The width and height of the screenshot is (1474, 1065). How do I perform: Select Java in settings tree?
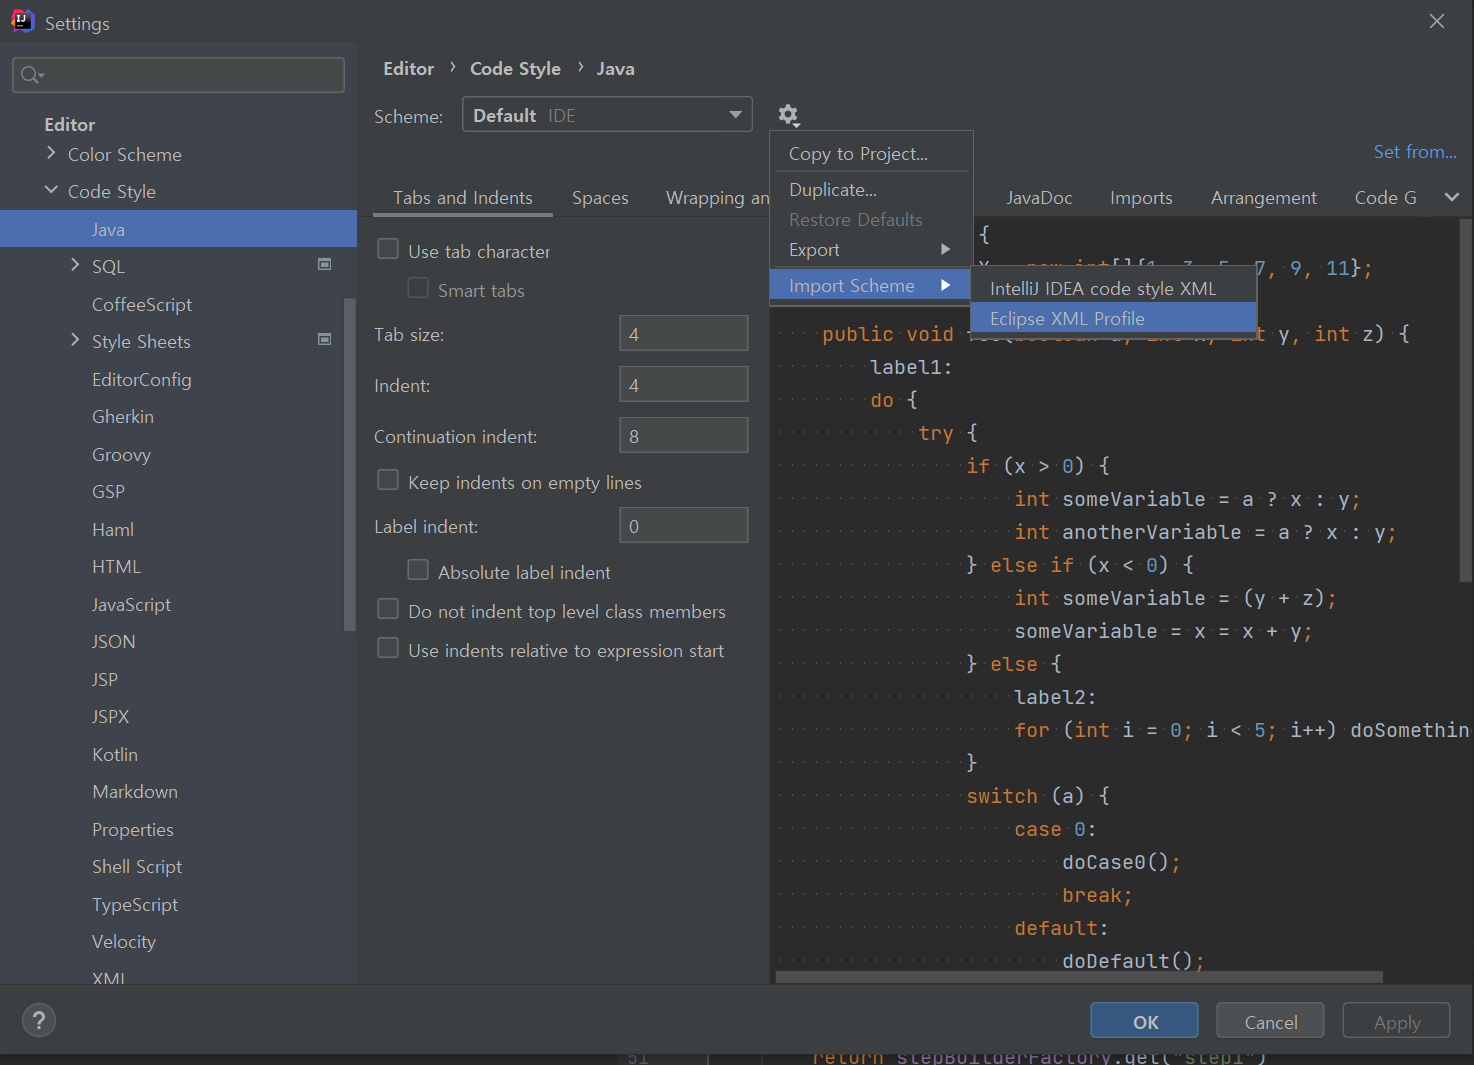point(178,229)
